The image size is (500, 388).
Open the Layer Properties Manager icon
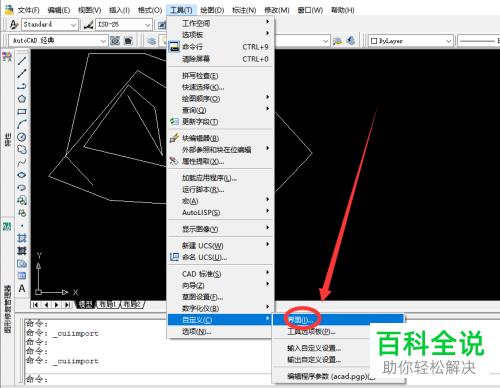[152, 41]
